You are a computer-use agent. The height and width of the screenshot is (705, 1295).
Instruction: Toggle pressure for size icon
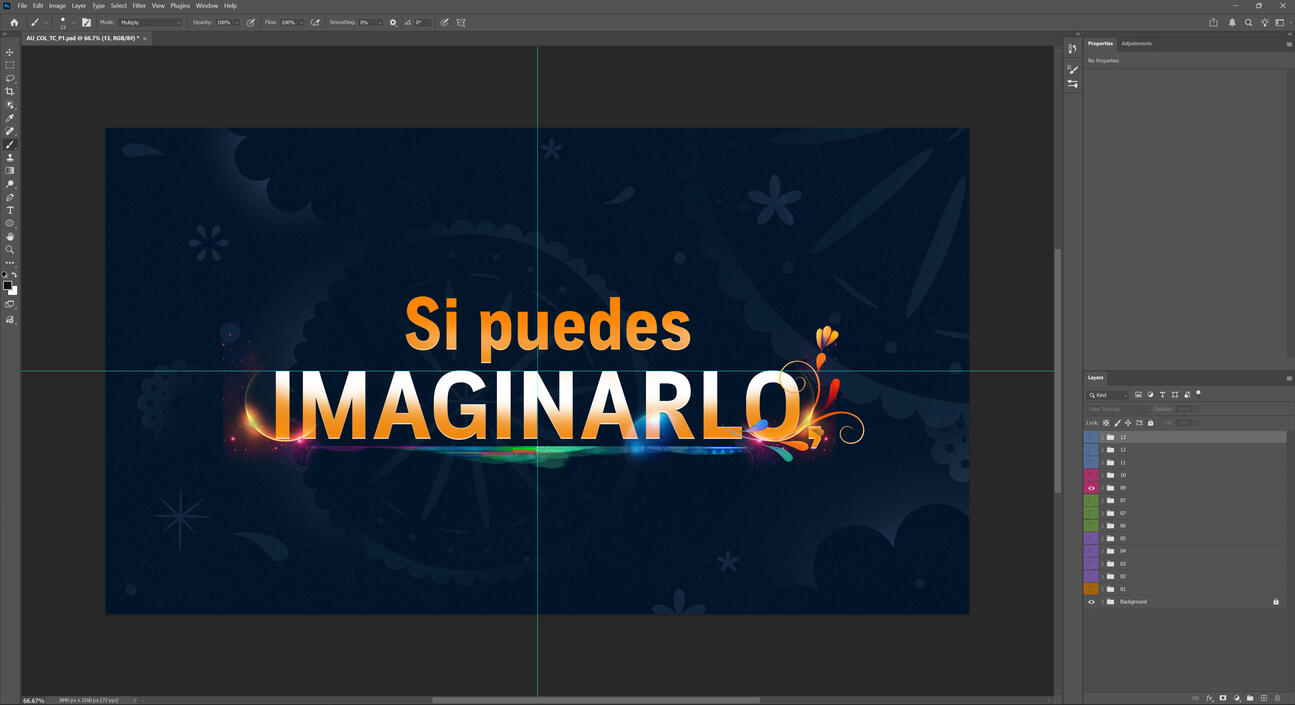tap(444, 22)
